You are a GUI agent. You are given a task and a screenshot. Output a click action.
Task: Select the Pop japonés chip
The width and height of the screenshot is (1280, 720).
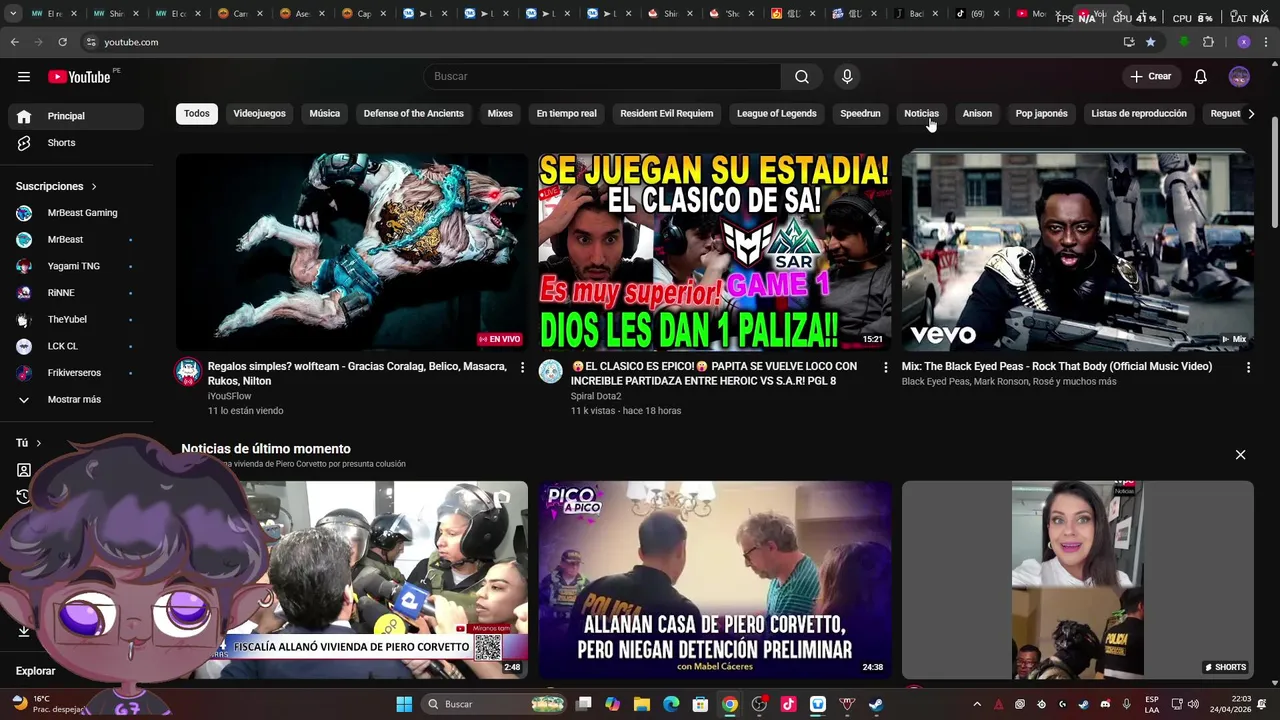click(x=1042, y=114)
